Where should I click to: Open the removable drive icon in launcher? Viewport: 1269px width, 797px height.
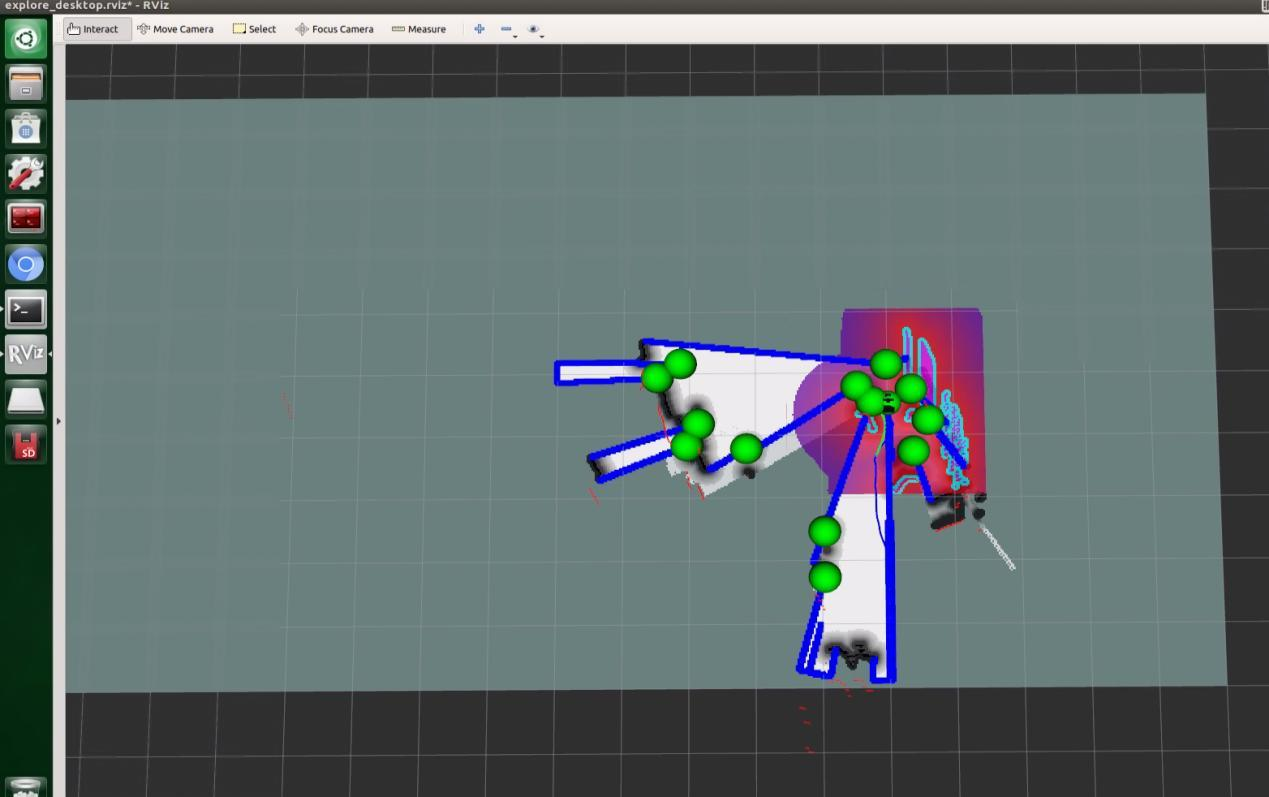point(26,399)
